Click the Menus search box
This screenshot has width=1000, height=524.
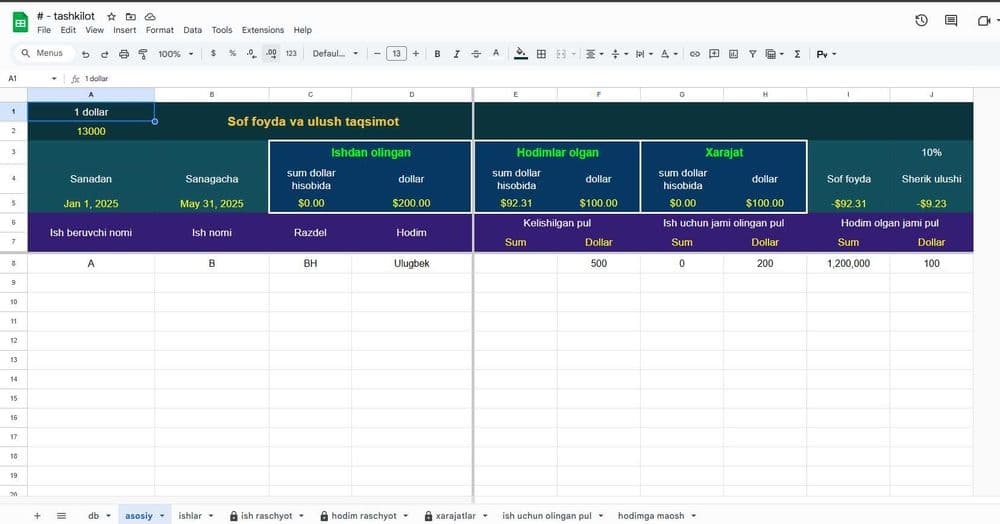42,54
